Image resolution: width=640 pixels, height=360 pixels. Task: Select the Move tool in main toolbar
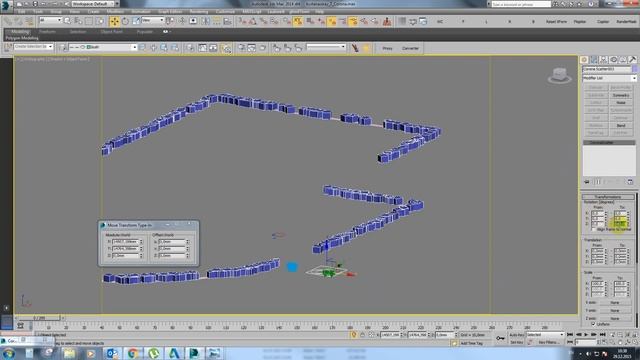(x=114, y=21)
